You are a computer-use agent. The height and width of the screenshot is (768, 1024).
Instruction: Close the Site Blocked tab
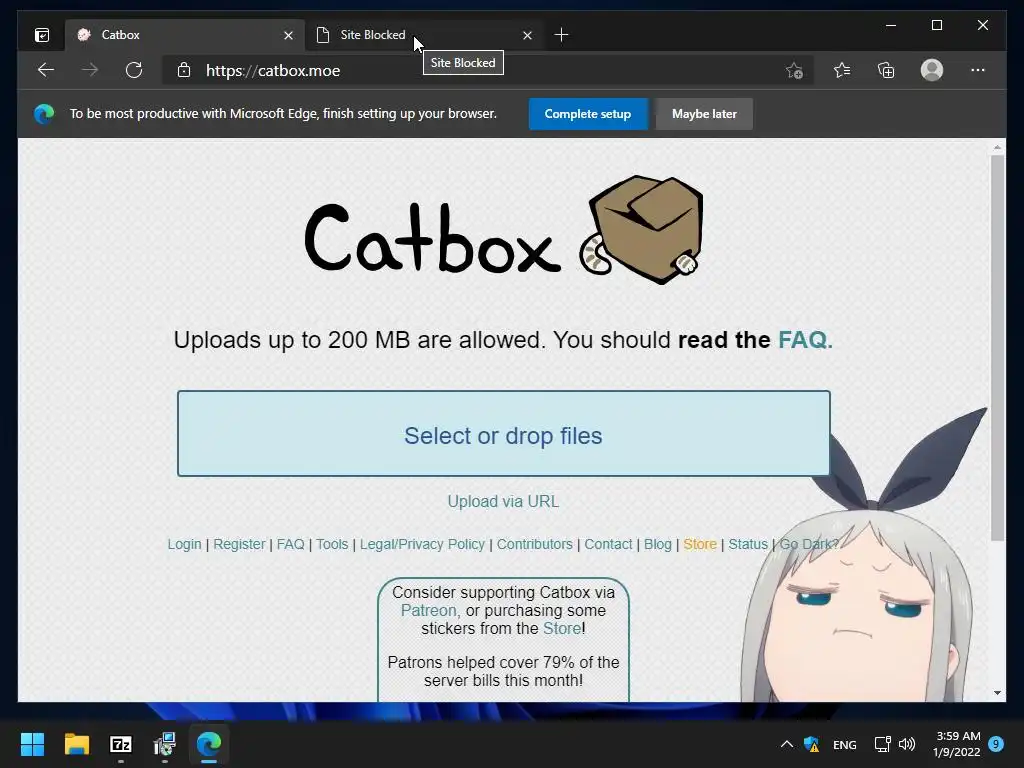pyautogui.click(x=528, y=35)
